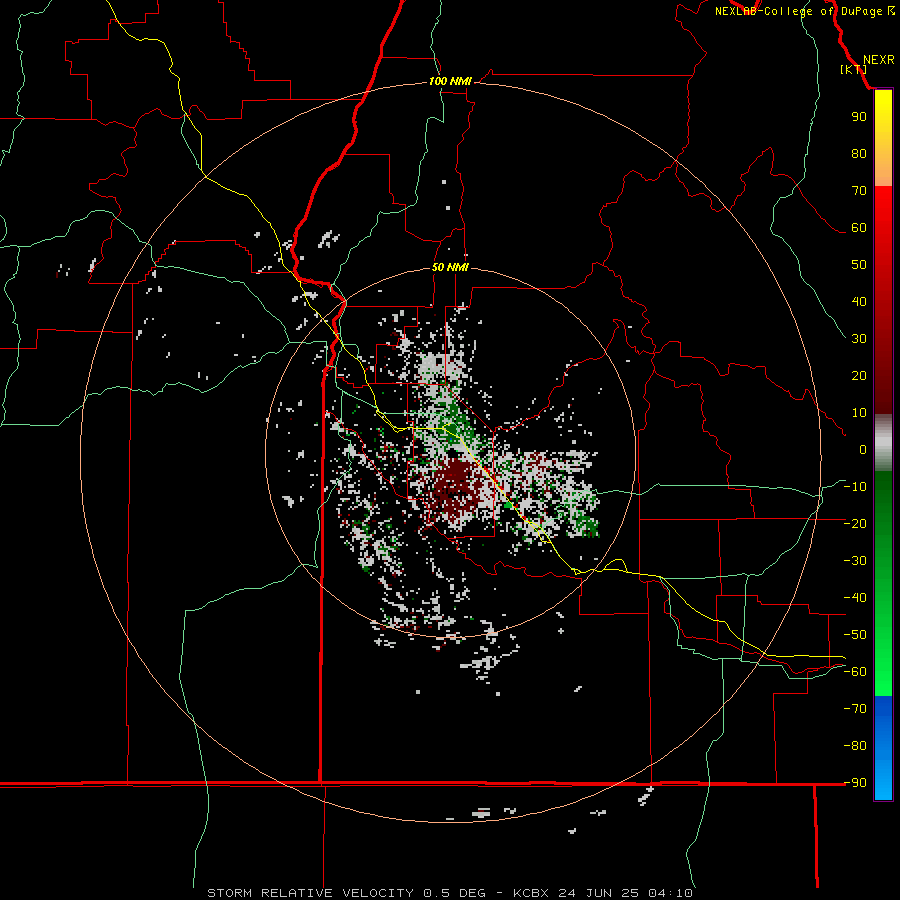Click the KT units label above the color scale
The height and width of the screenshot is (900, 900).
(x=854, y=69)
